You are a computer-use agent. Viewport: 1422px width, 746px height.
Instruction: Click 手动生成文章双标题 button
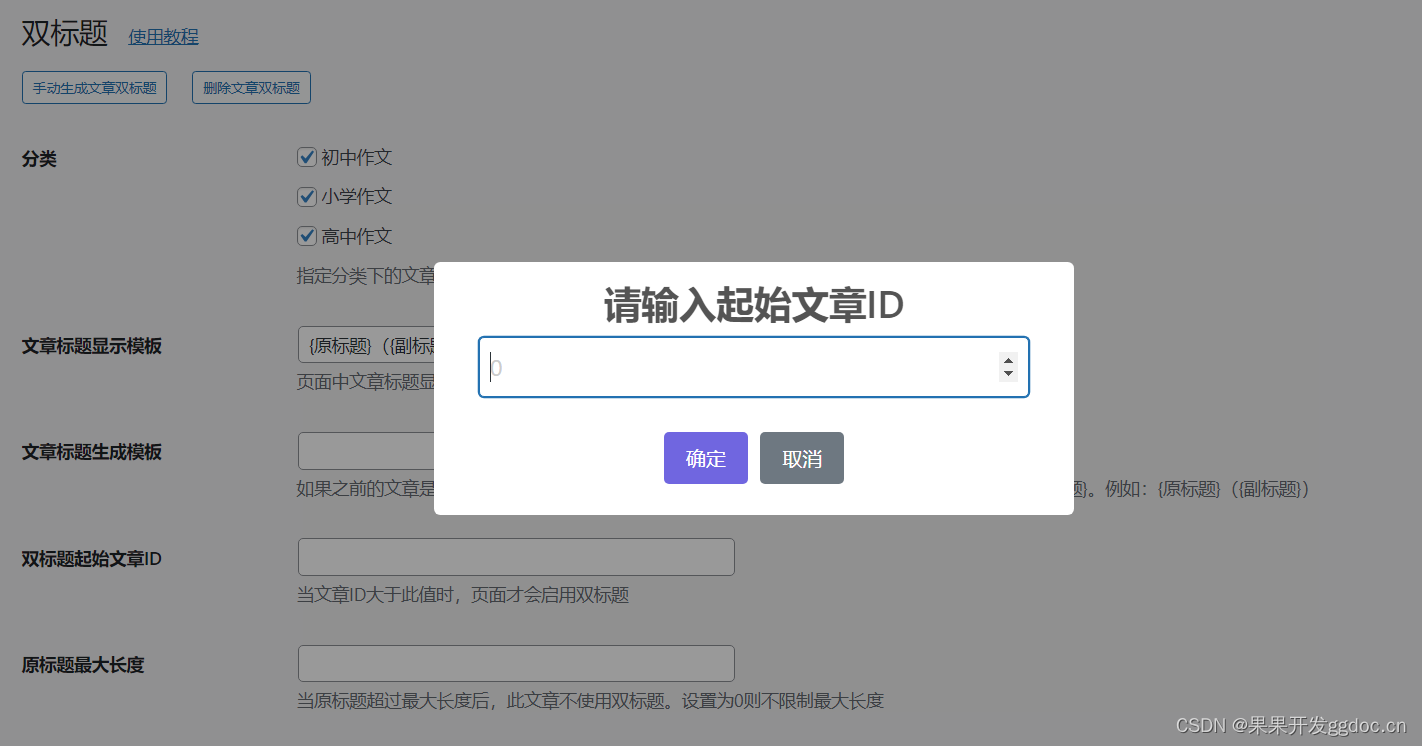coord(94,88)
